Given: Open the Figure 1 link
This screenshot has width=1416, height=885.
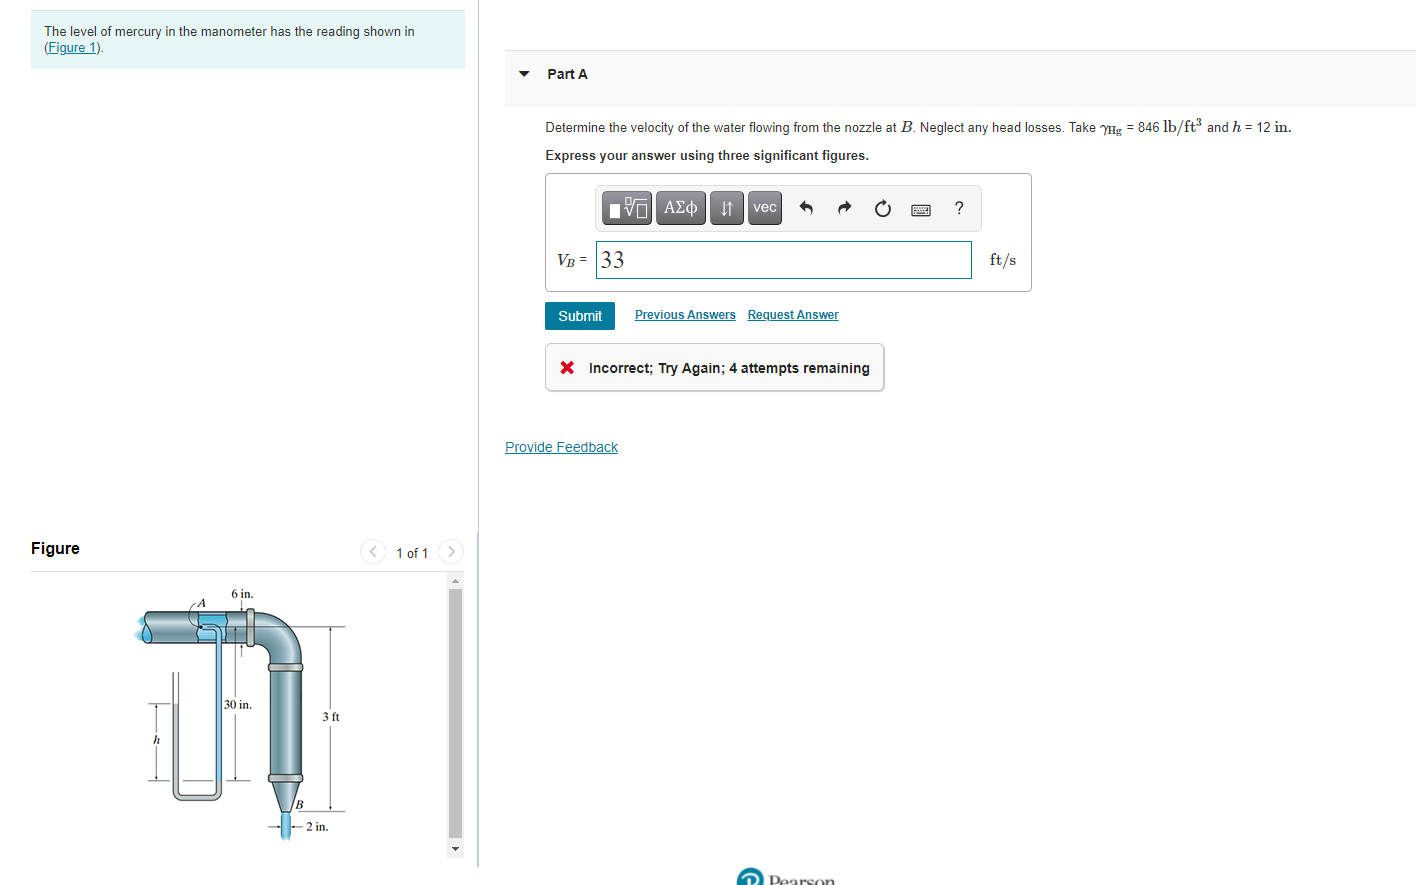Looking at the screenshot, I should [x=71, y=47].
